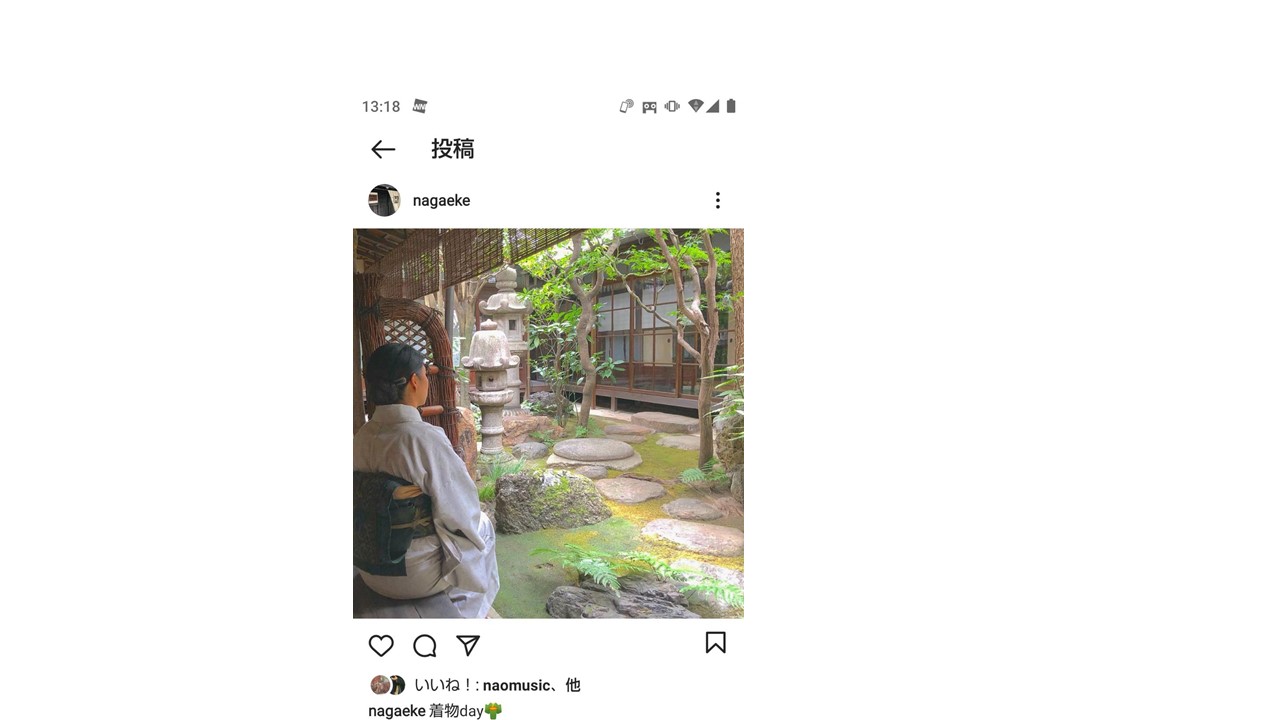Open the 投稿 header title

(x=452, y=149)
